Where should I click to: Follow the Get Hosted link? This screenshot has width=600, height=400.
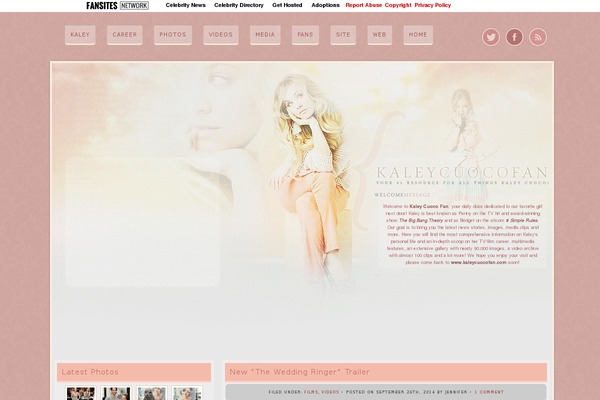point(287,5)
